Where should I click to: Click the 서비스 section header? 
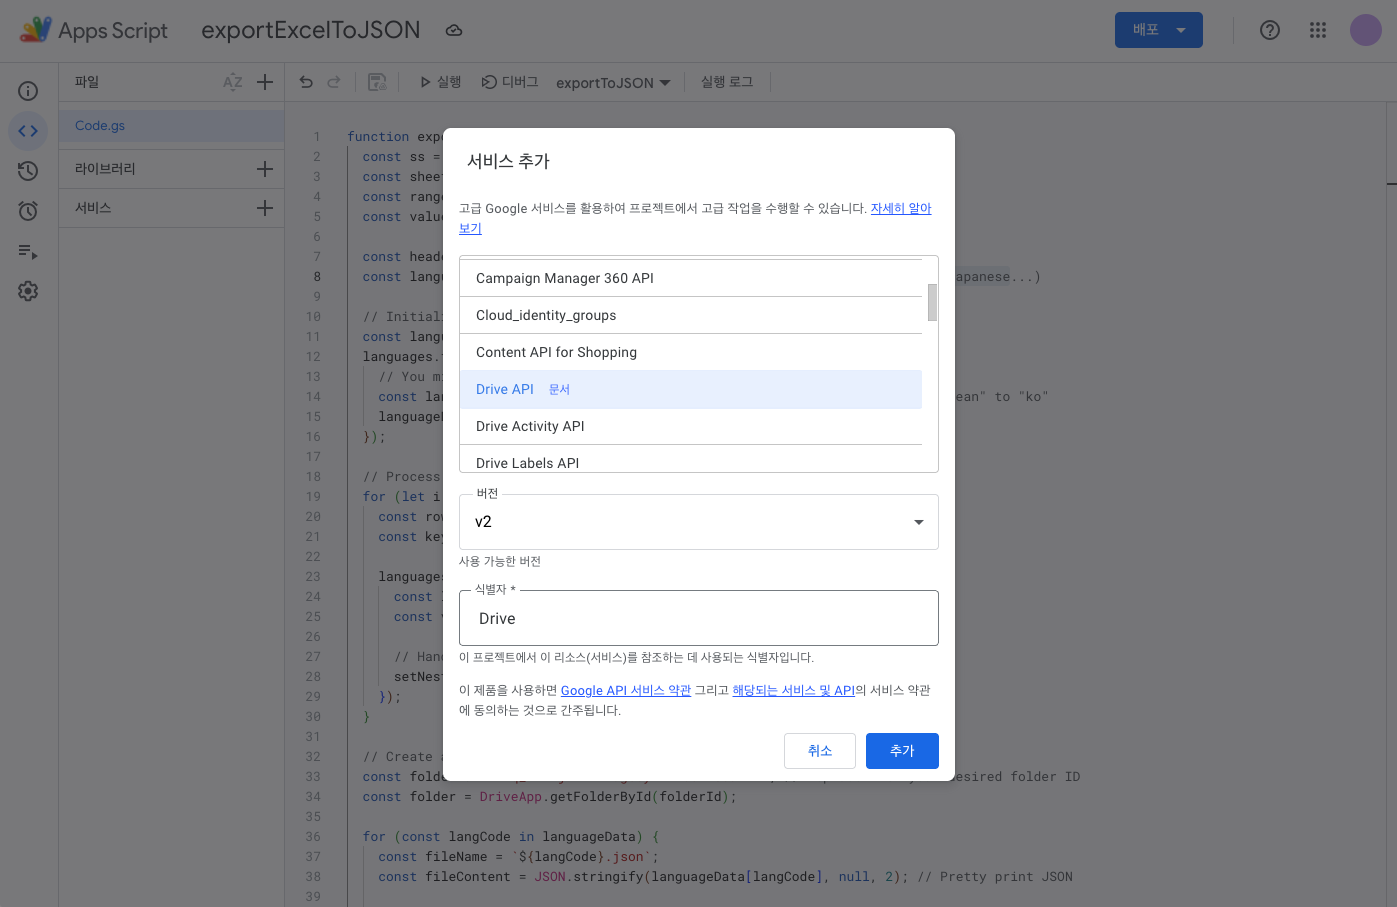(93, 208)
